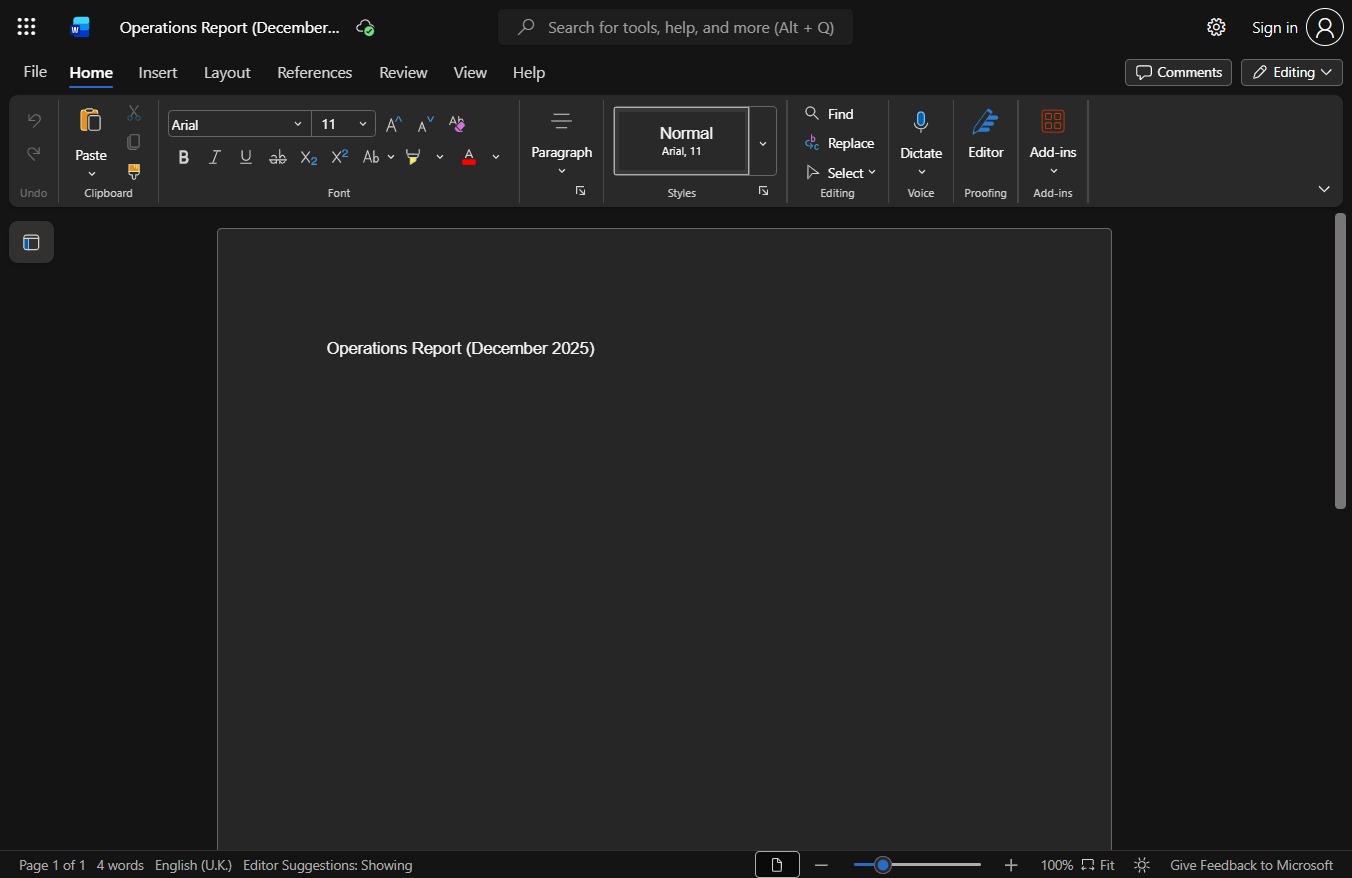The width and height of the screenshot is (1352, 878).
Task: Switch to print layout page view
Action: pyautogui.click(x=777, y=865)
